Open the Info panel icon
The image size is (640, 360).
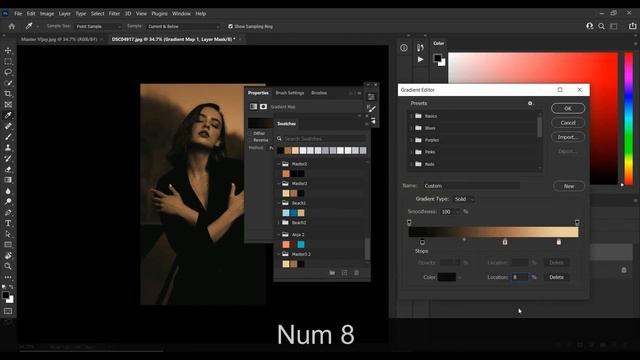click(x=404, y=48)
